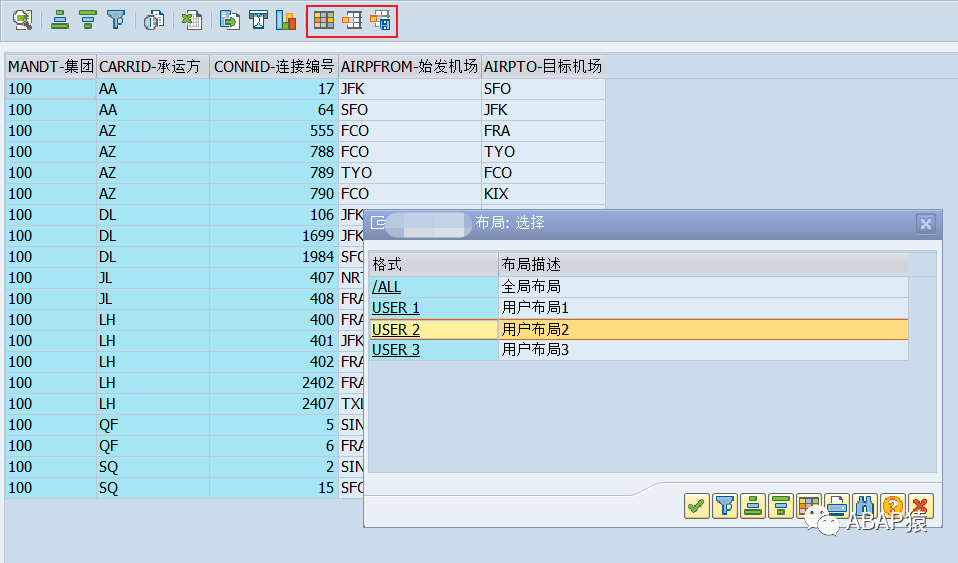Click the filter funnel in the layout dialog
The width and height of the screenshot is (958, 563).
coord(725,506)
